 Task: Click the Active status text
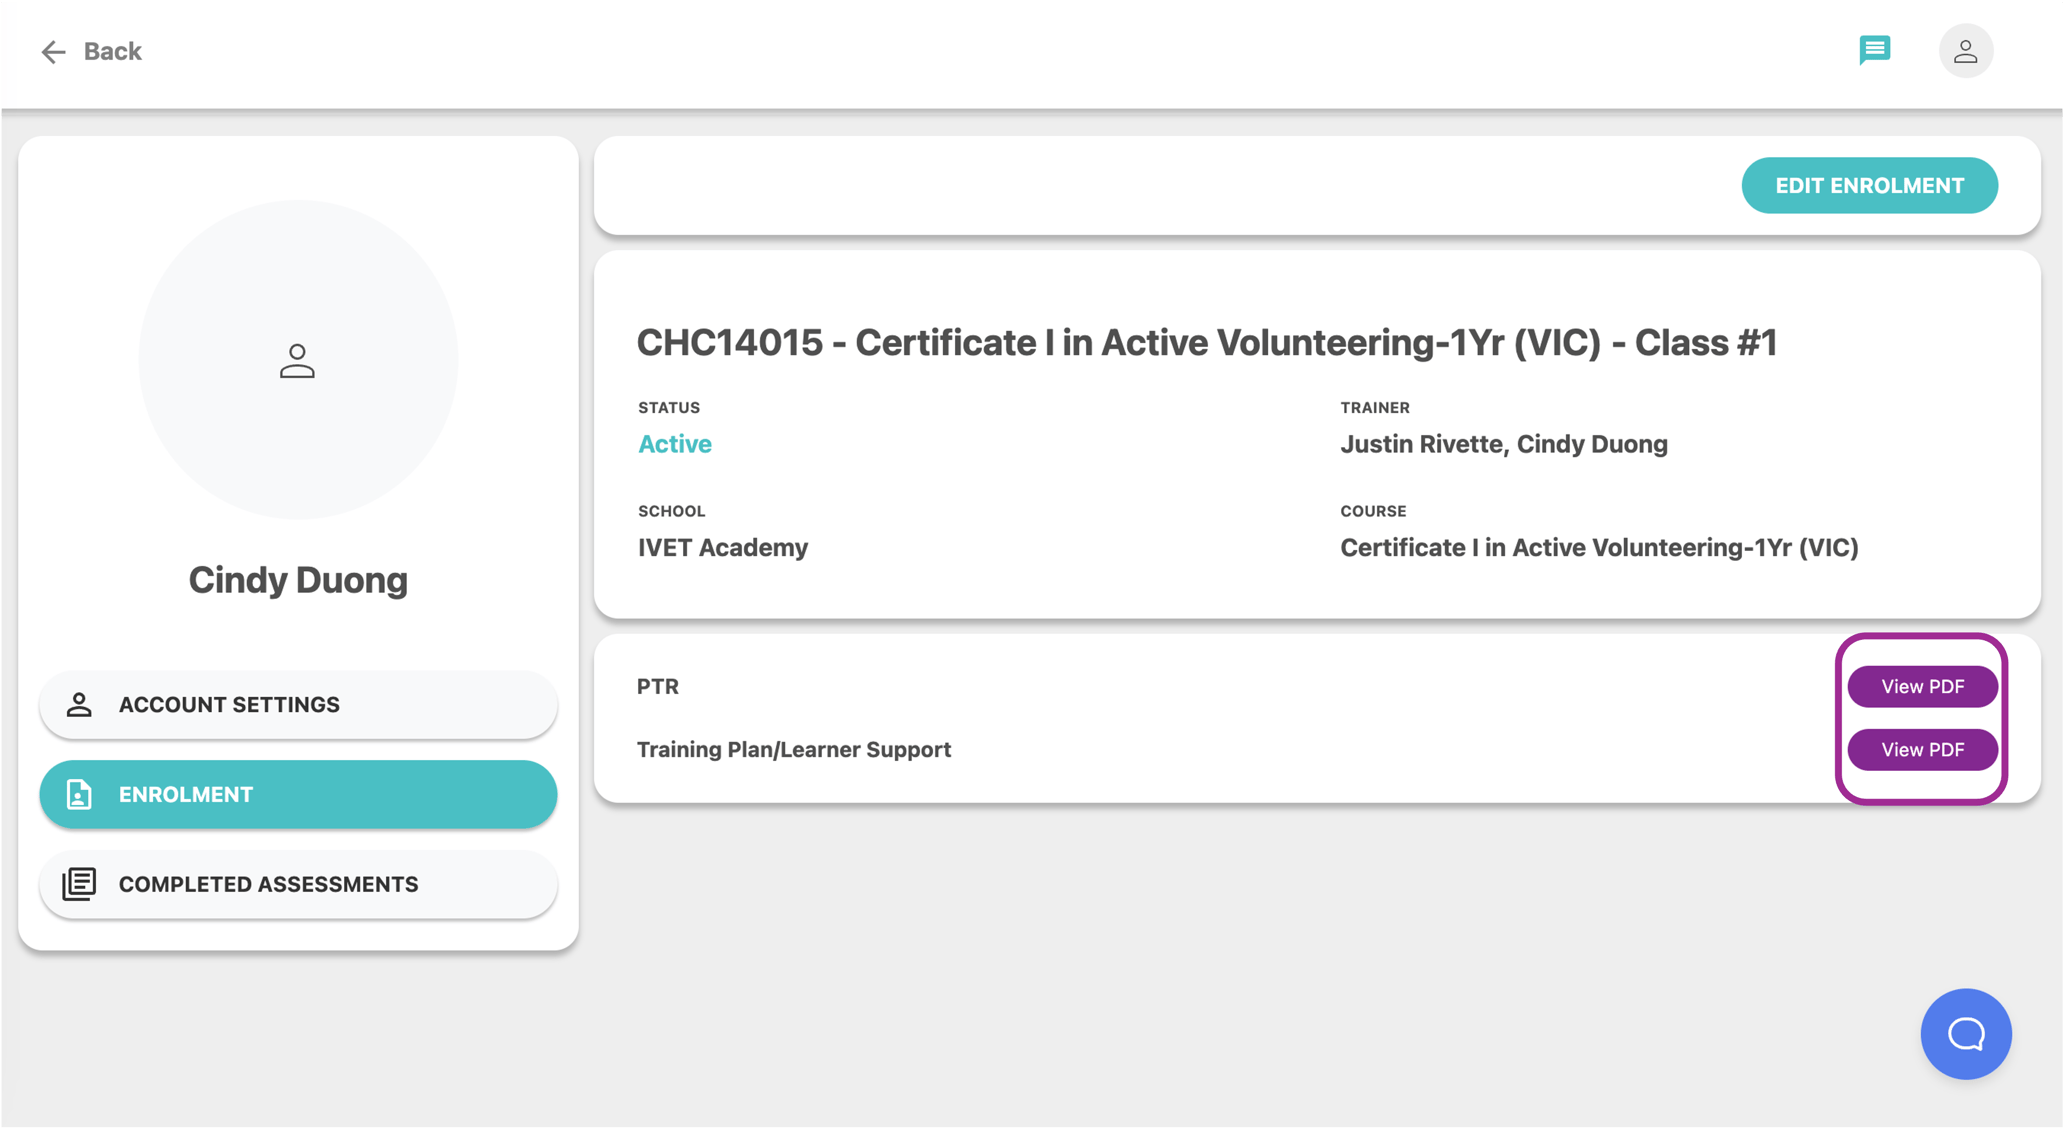tap(675, 444)
